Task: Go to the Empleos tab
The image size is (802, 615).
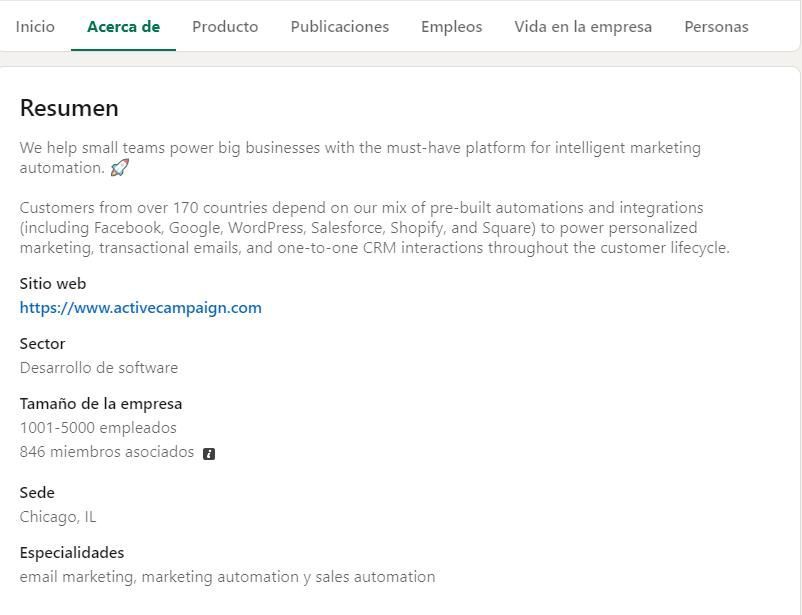Action: (452, 27)
